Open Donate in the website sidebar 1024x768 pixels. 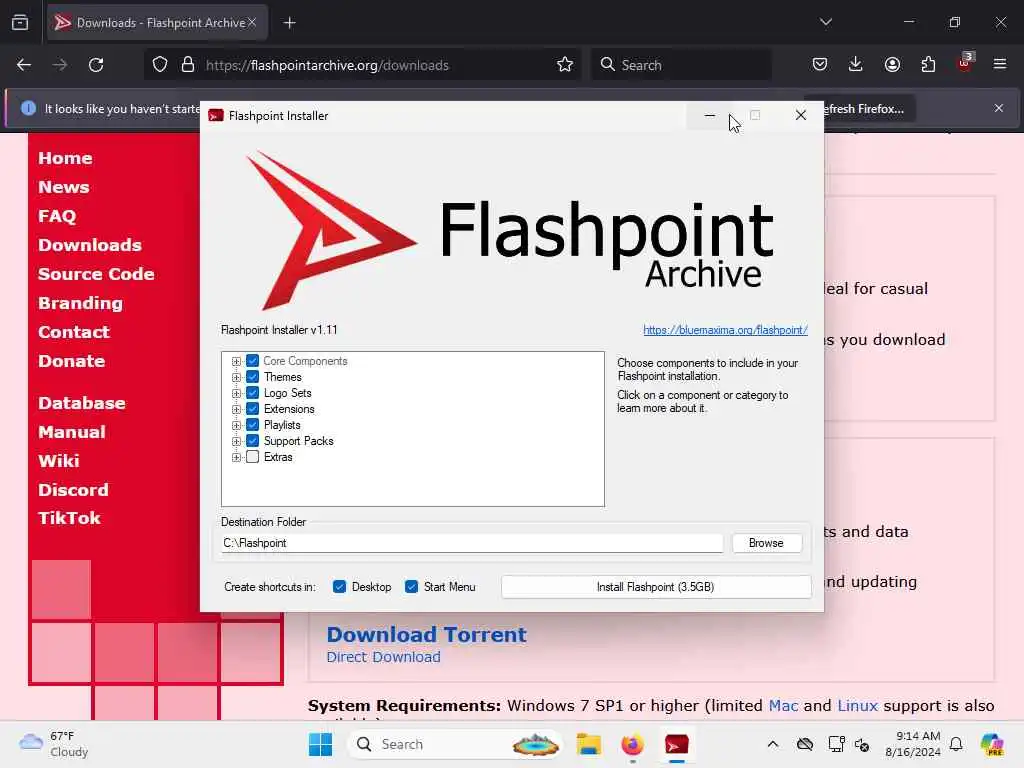coord(71,360)
